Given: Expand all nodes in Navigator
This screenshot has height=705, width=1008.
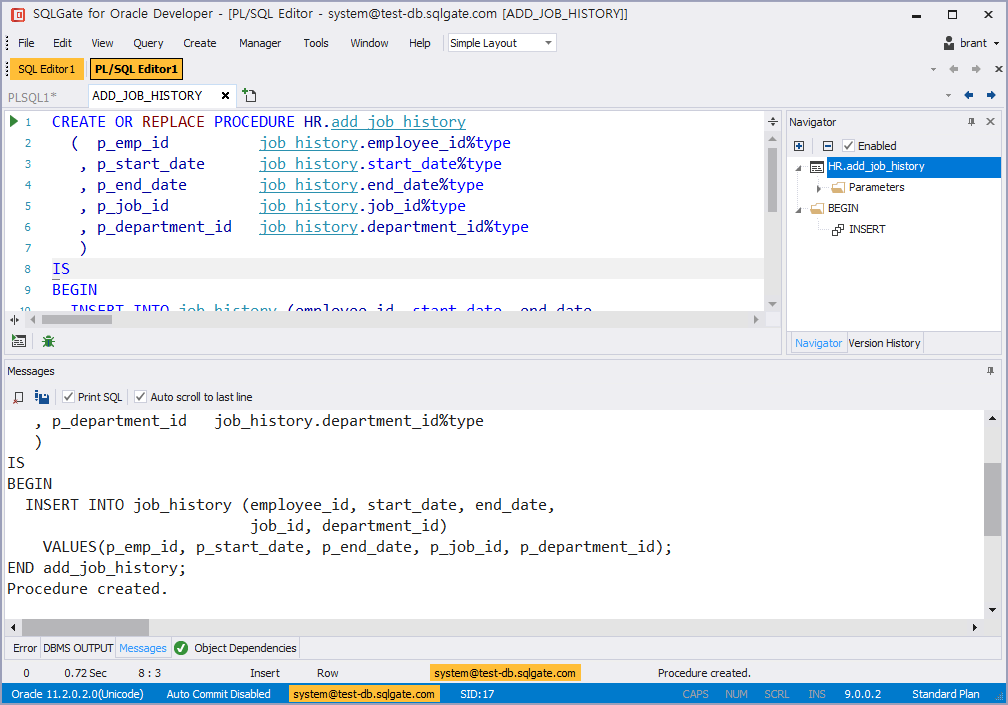Looking at the screenshot, I should click(x=799, y=146).
